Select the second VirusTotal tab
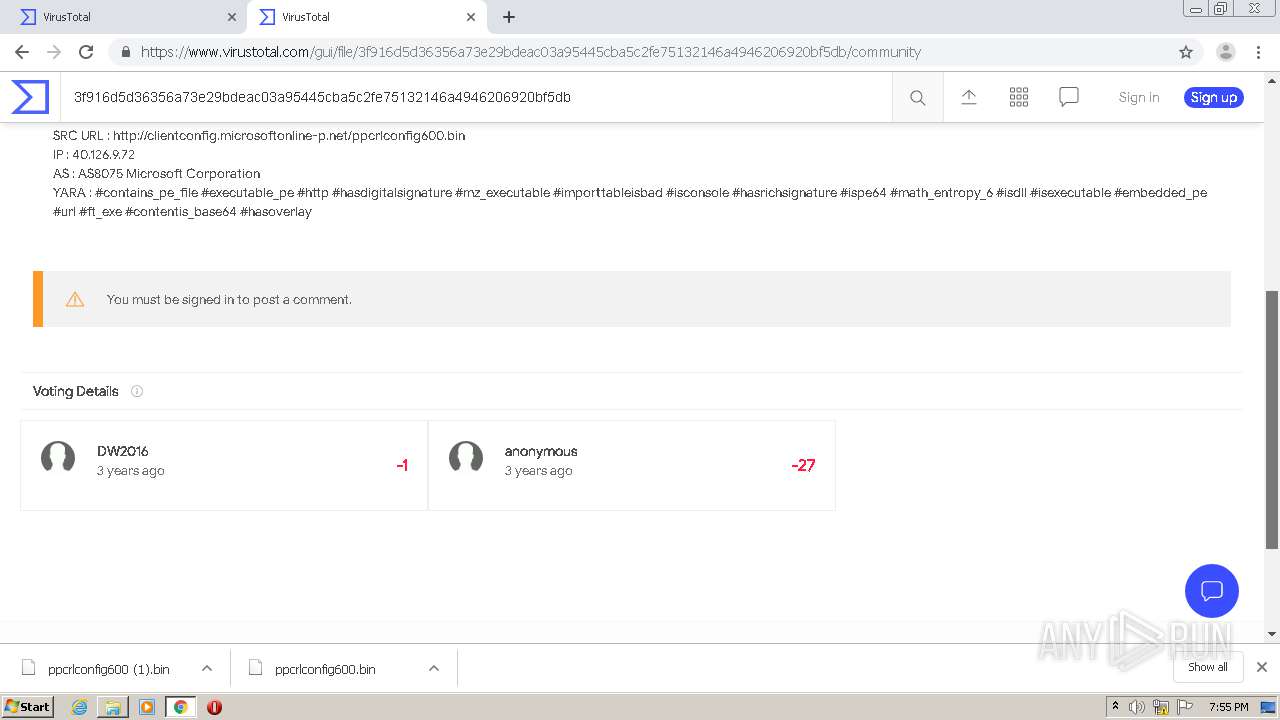 click(366, 17)
